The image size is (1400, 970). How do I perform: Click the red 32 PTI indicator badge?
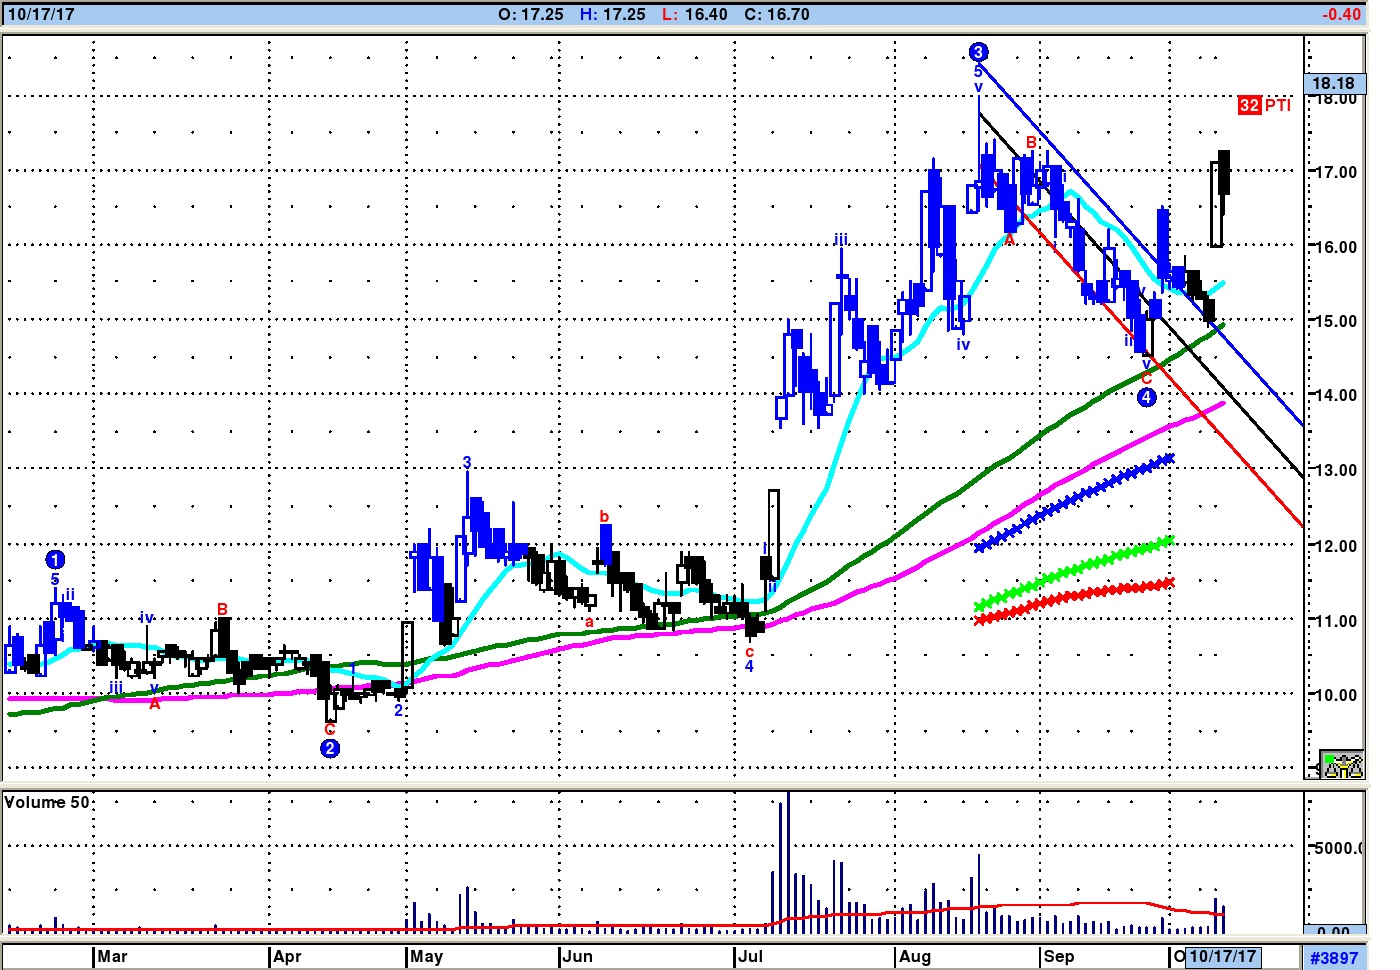(1263, 105)
